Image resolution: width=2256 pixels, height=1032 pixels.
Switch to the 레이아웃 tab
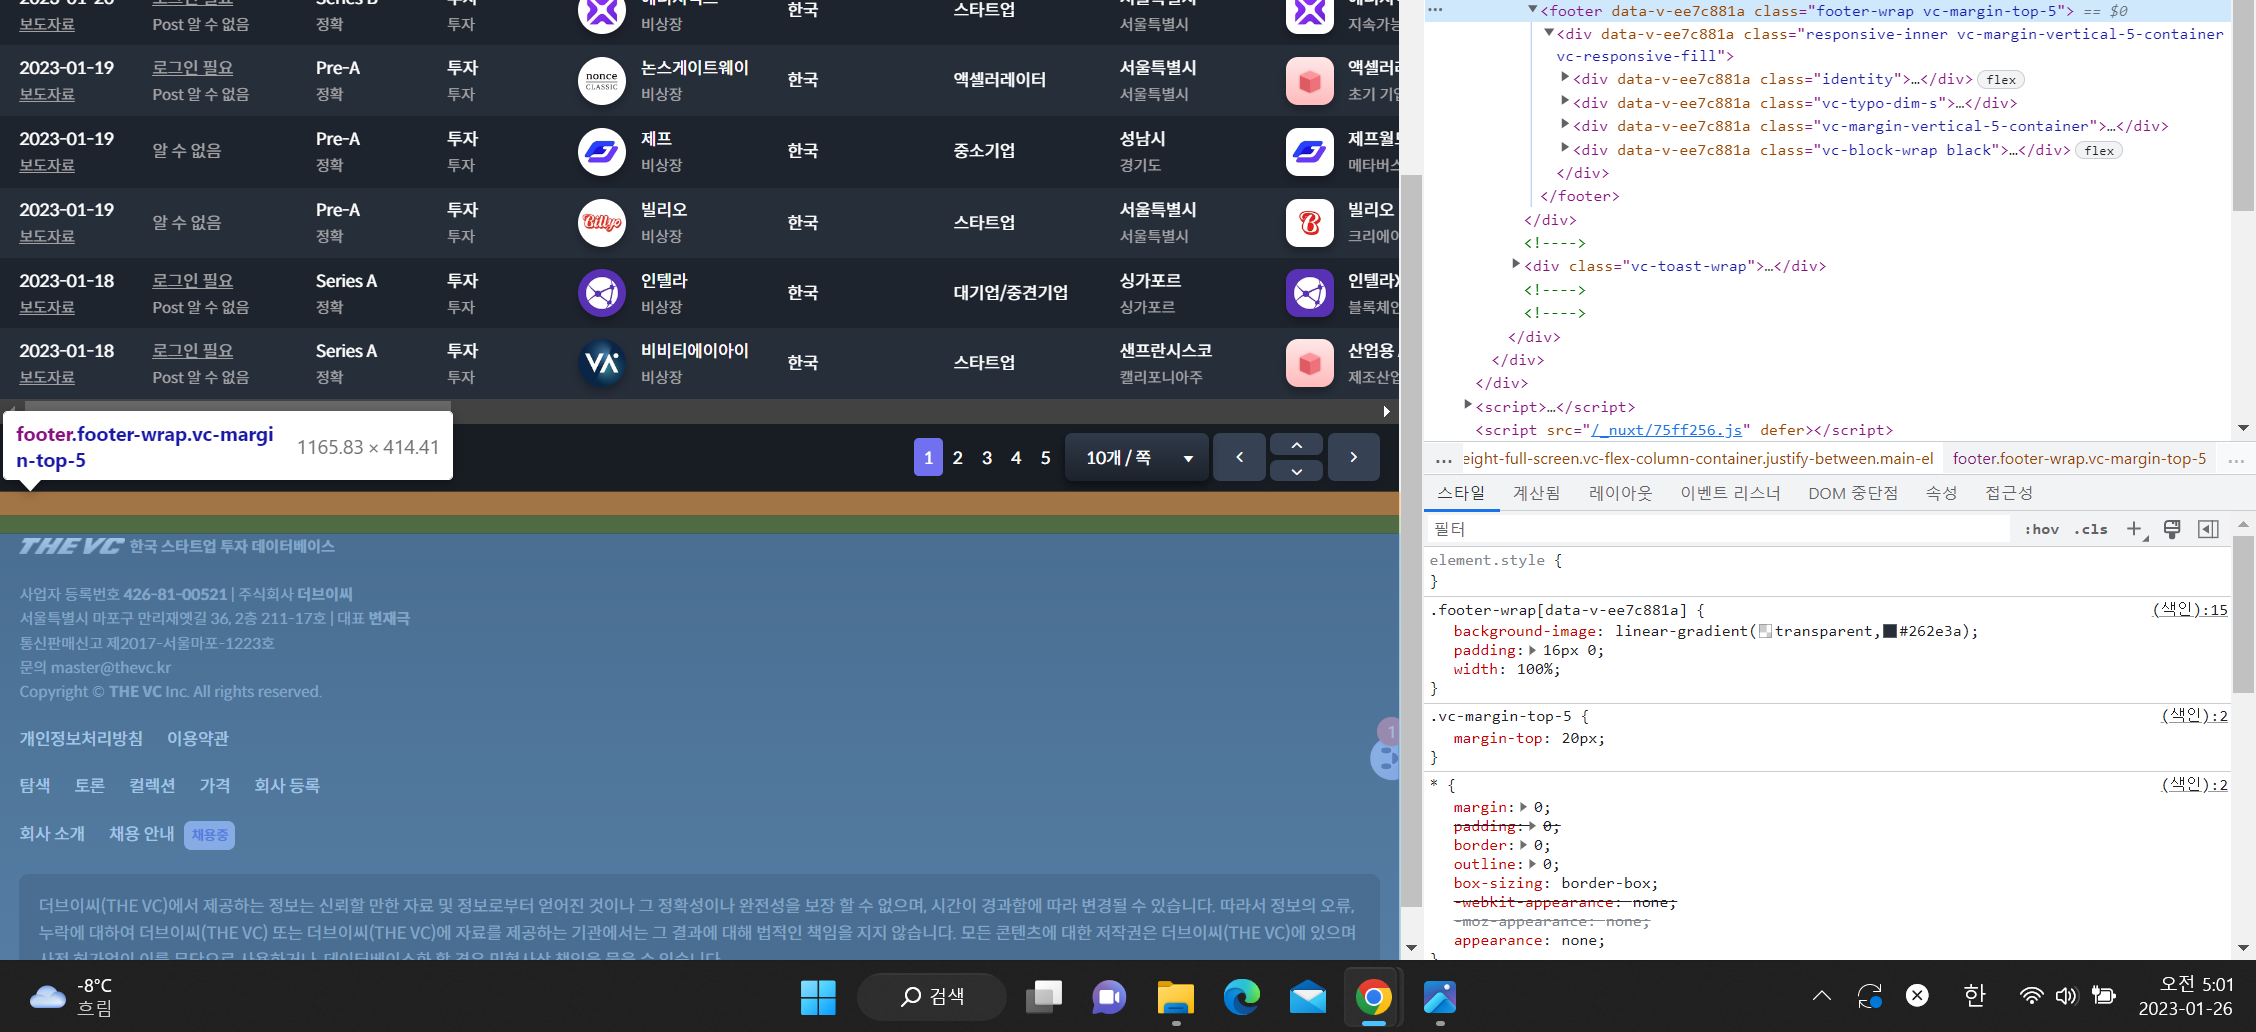coord(1620,493)
